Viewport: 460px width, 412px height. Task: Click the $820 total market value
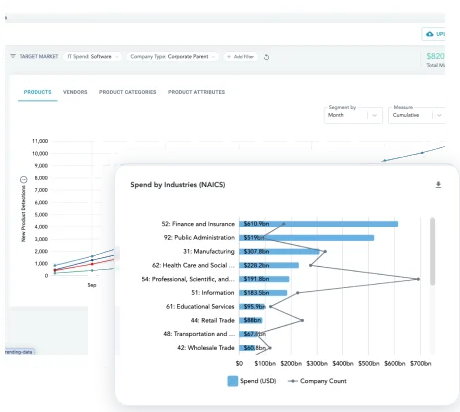pos(436,56)
